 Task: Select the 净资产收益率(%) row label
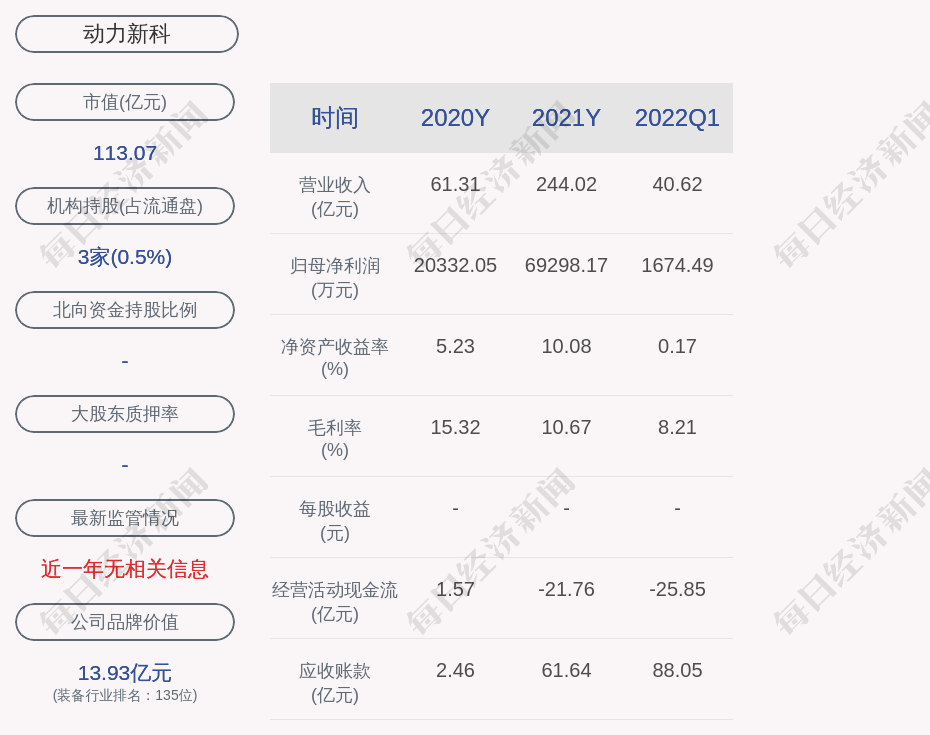click(x=335, y=358)
